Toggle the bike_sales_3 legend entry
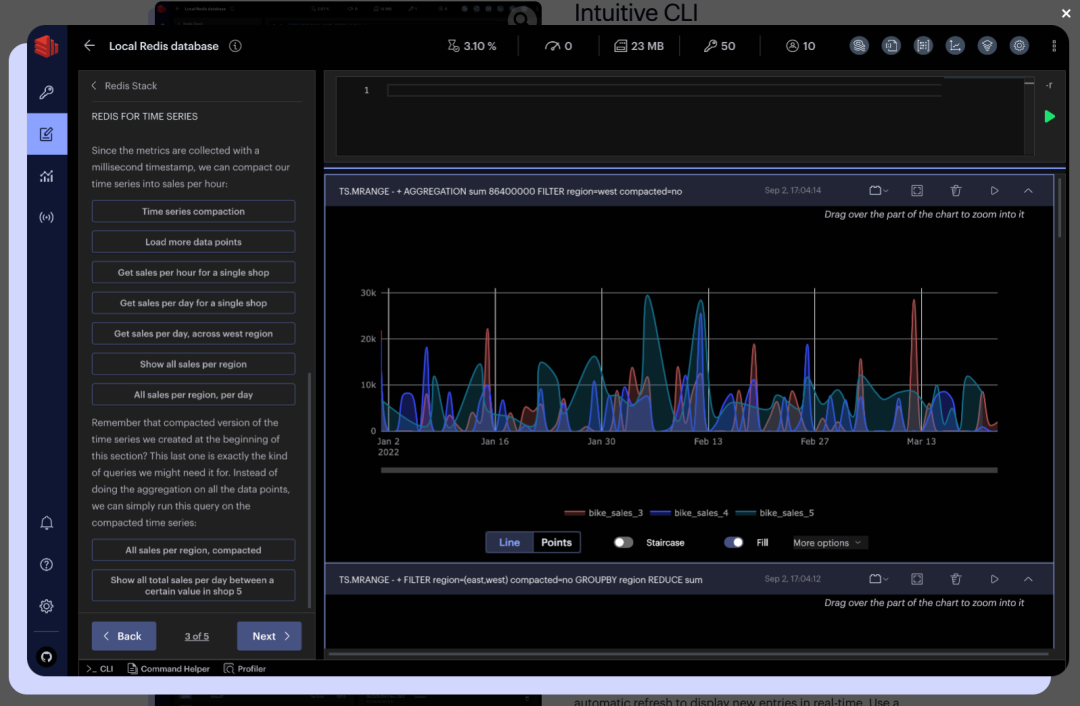This screenshot has width=1080, height=706. coord(603,513)
